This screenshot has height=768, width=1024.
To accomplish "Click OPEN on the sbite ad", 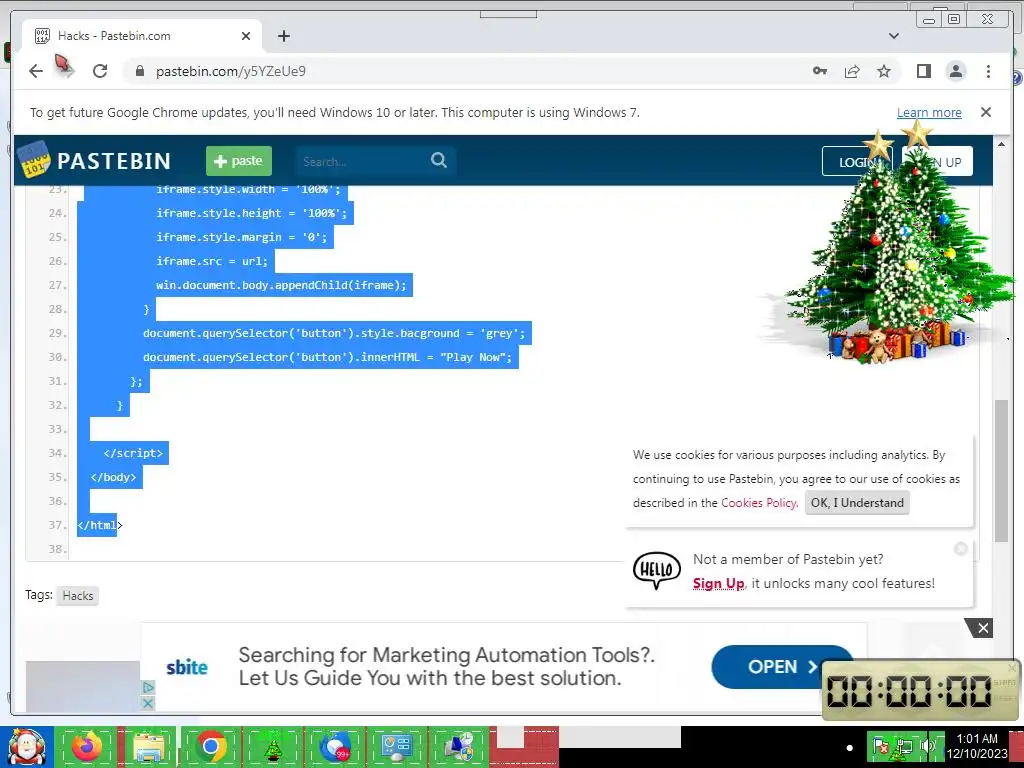I will tap(781, 667).
